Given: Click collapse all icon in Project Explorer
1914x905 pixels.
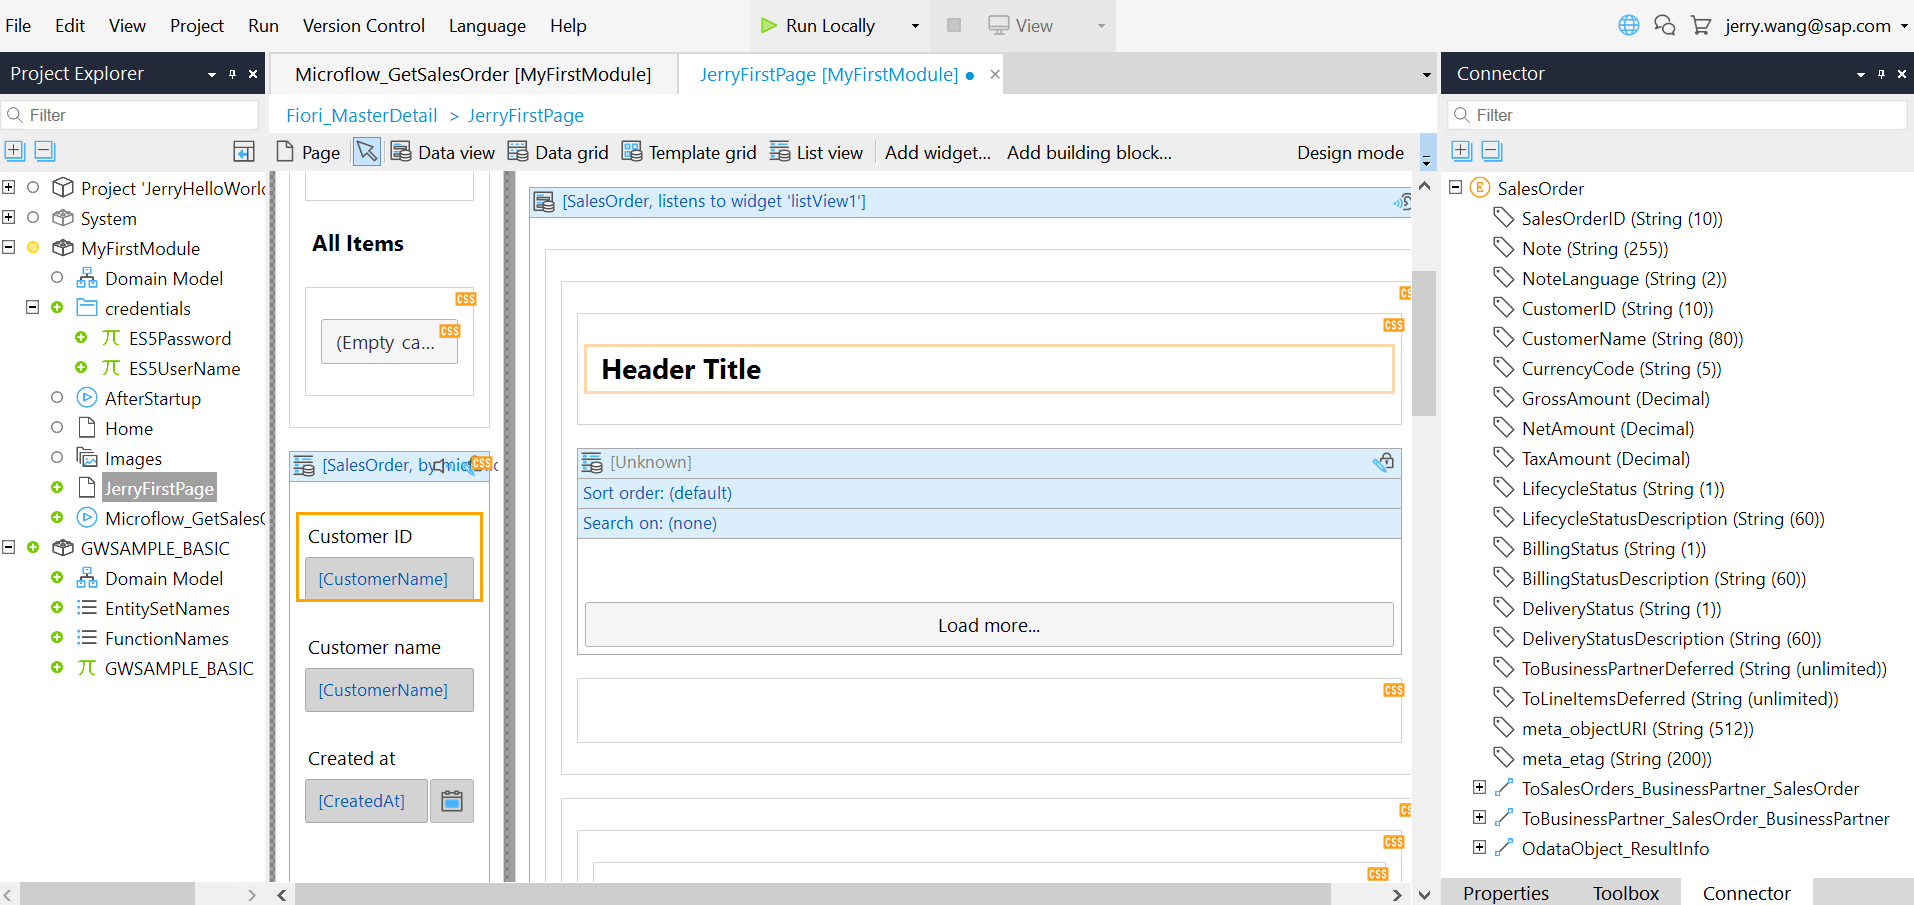Looking at the screenshot, I should (45, 151).
